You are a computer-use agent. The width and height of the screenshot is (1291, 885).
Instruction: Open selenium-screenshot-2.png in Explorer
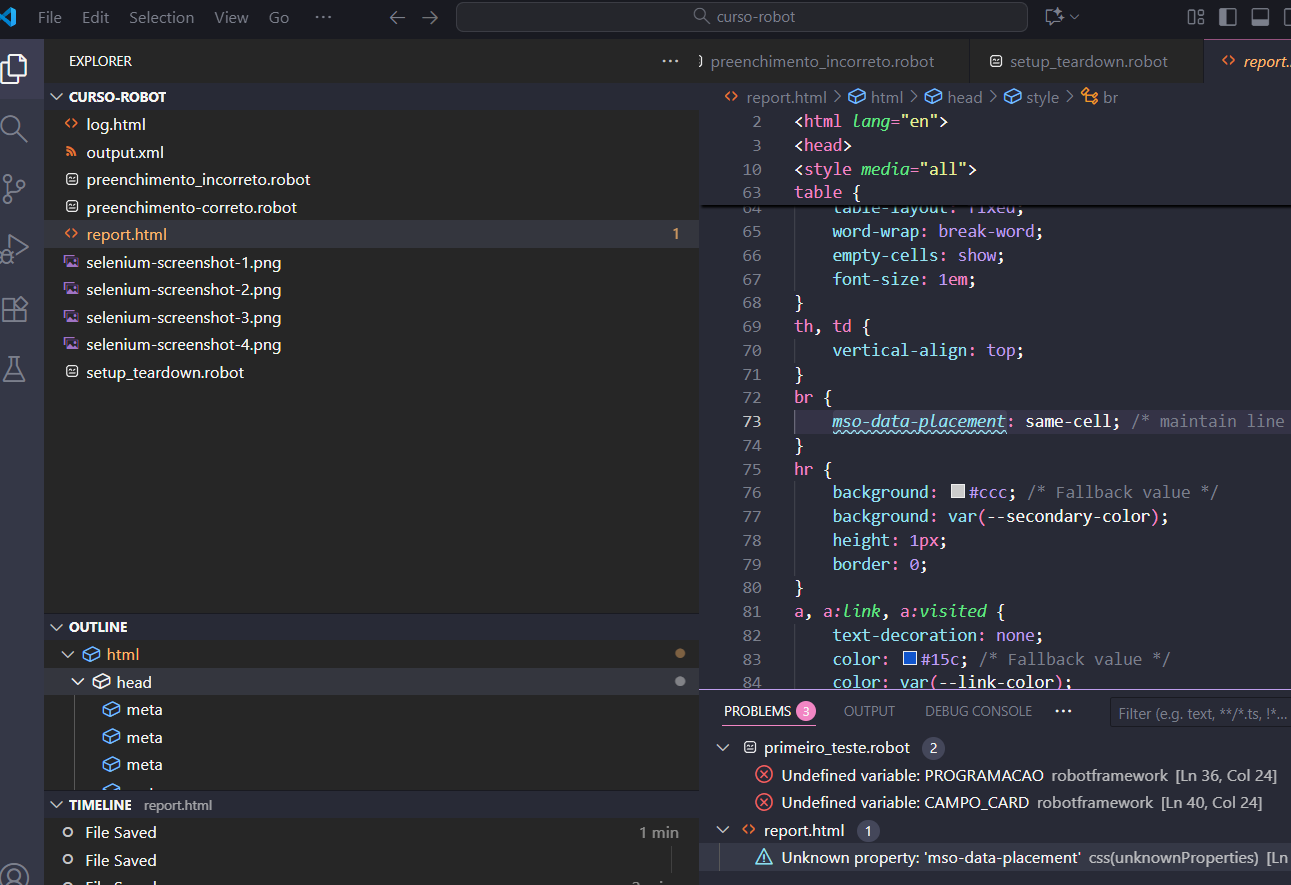click(x=183, y=290)
